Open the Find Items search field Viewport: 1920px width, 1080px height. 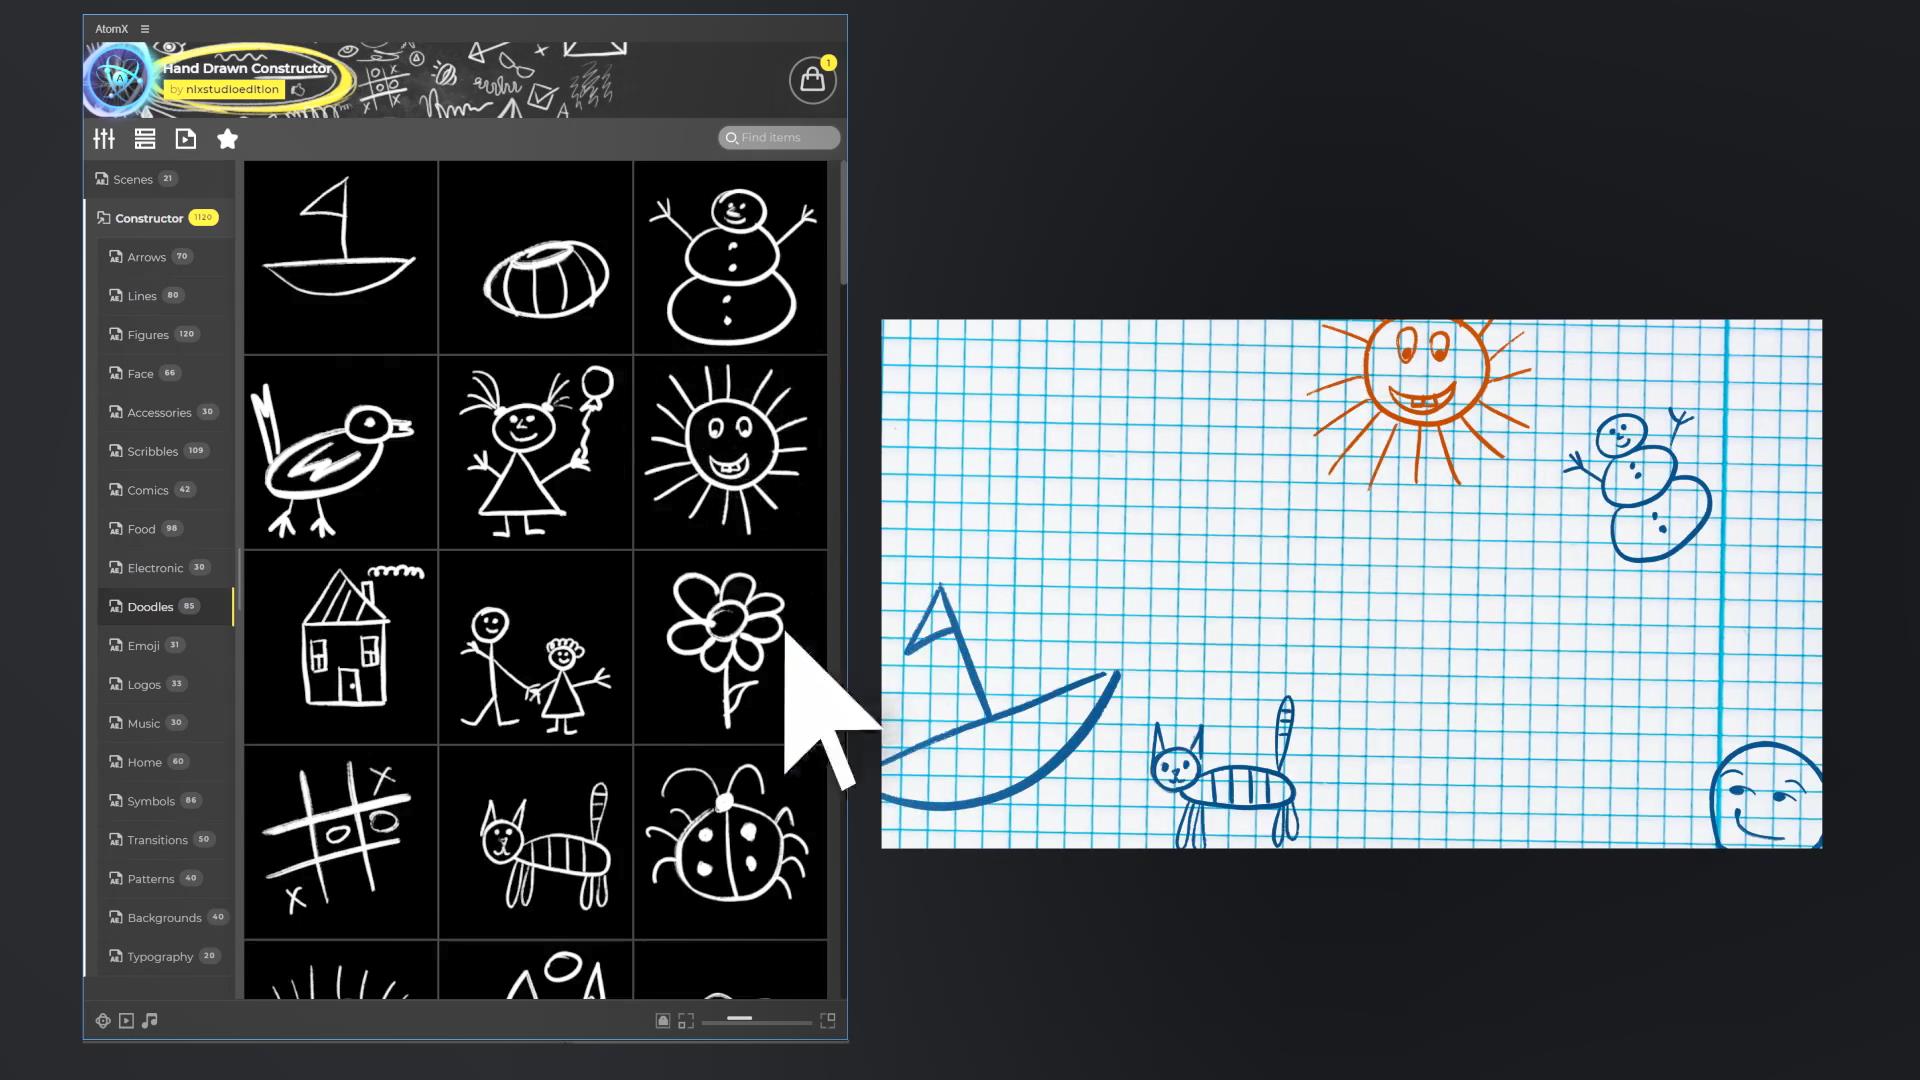[778, 137]
